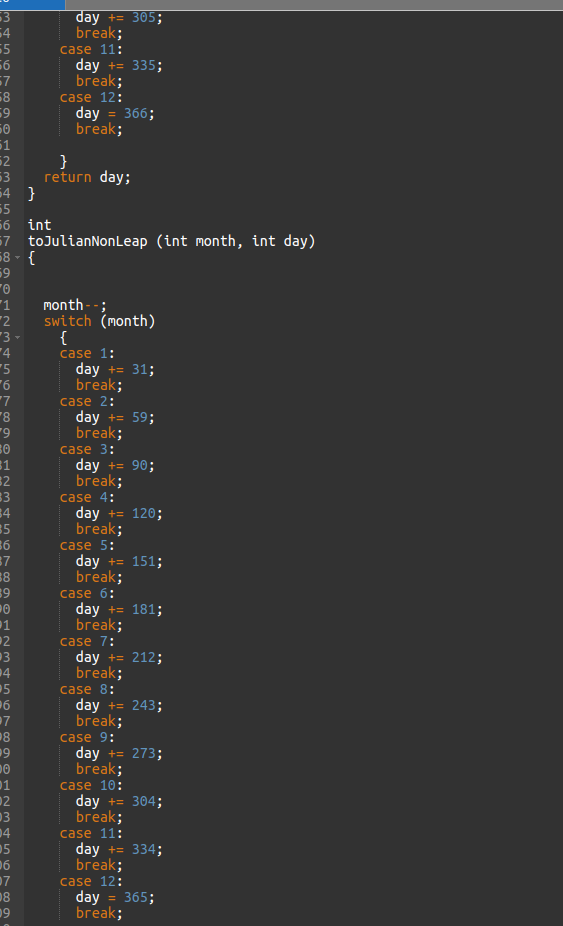The width and height of the screenshot is (563, 926).
Task: Click the 'case 1:' label
Action: pyautogui.click(x=87, y=353)
